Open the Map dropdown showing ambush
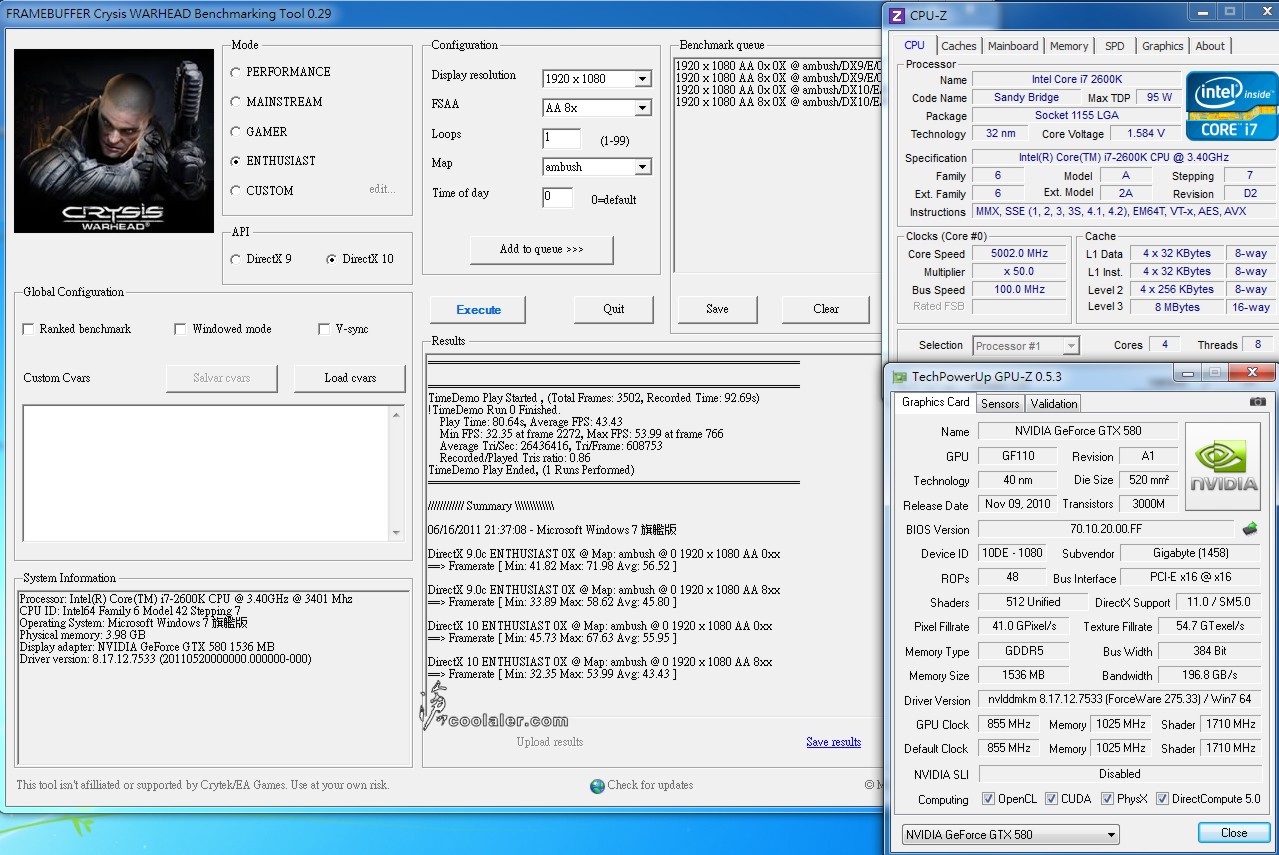Viewport: 1279px width, 855px height. 597,167
